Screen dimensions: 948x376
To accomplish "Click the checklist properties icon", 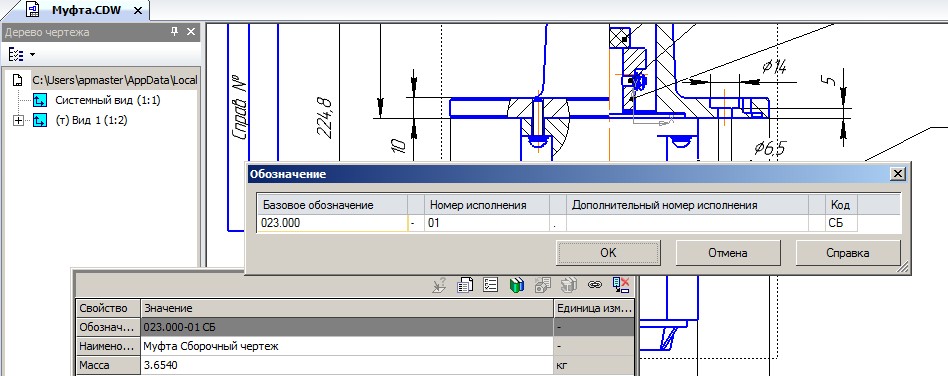I will tap(490, 285).
